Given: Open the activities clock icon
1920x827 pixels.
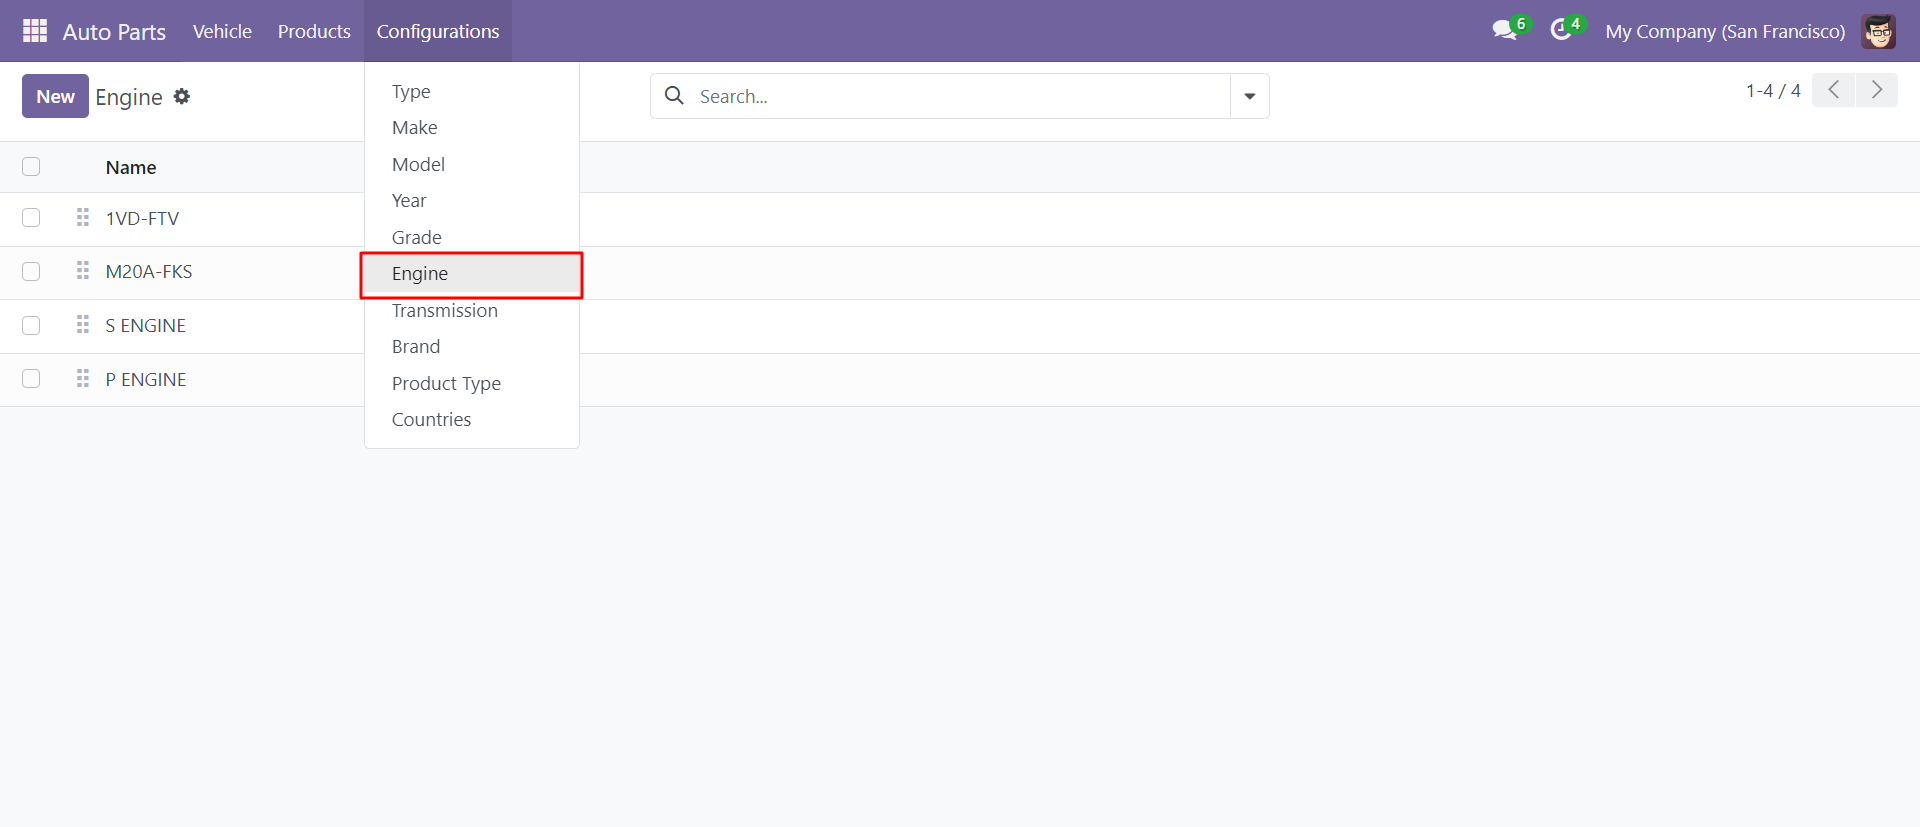Looking at the screenshot, I should coord(1561,30).
